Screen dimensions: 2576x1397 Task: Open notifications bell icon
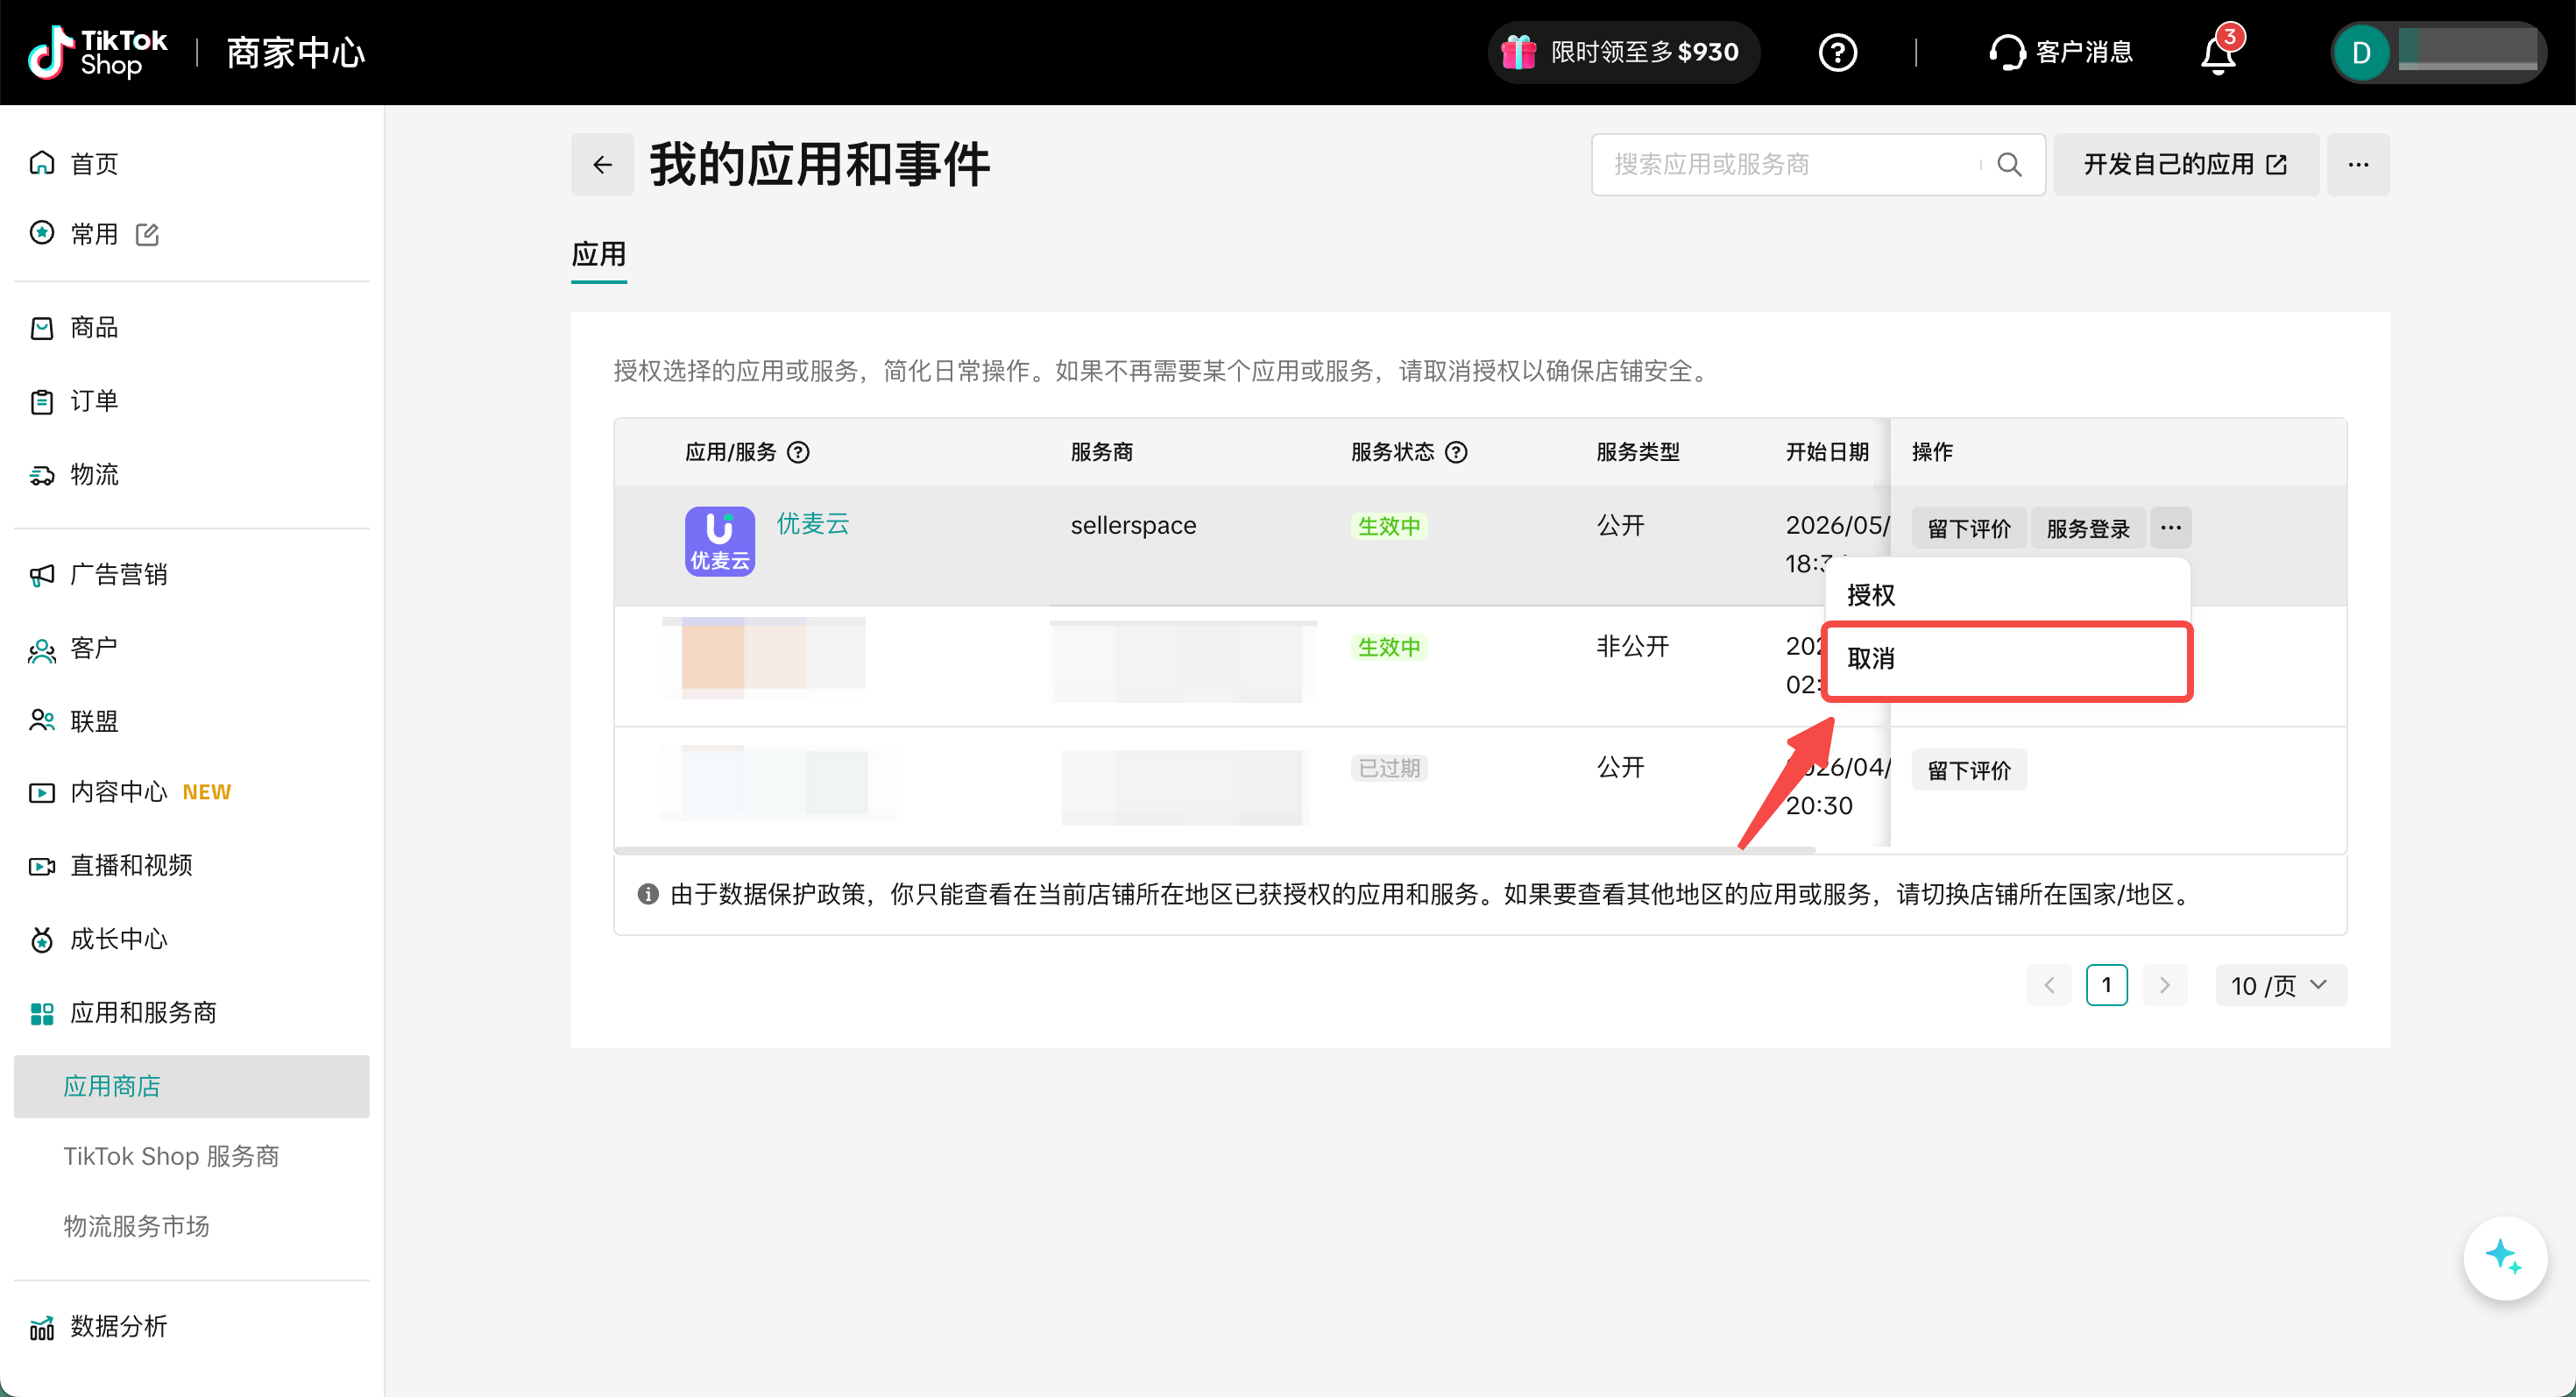[x=2219, y=52]
